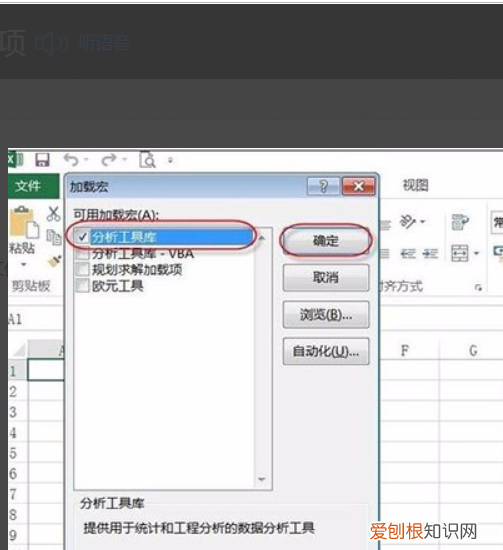
Task: Click the Increase Indent icon
Action: pos(430,253)
